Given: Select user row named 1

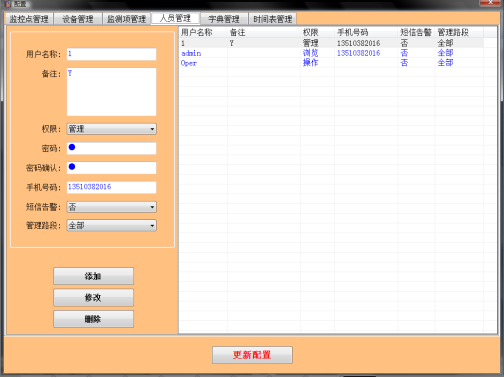Looking at the screenshot, I should click(x=331, y=43).
